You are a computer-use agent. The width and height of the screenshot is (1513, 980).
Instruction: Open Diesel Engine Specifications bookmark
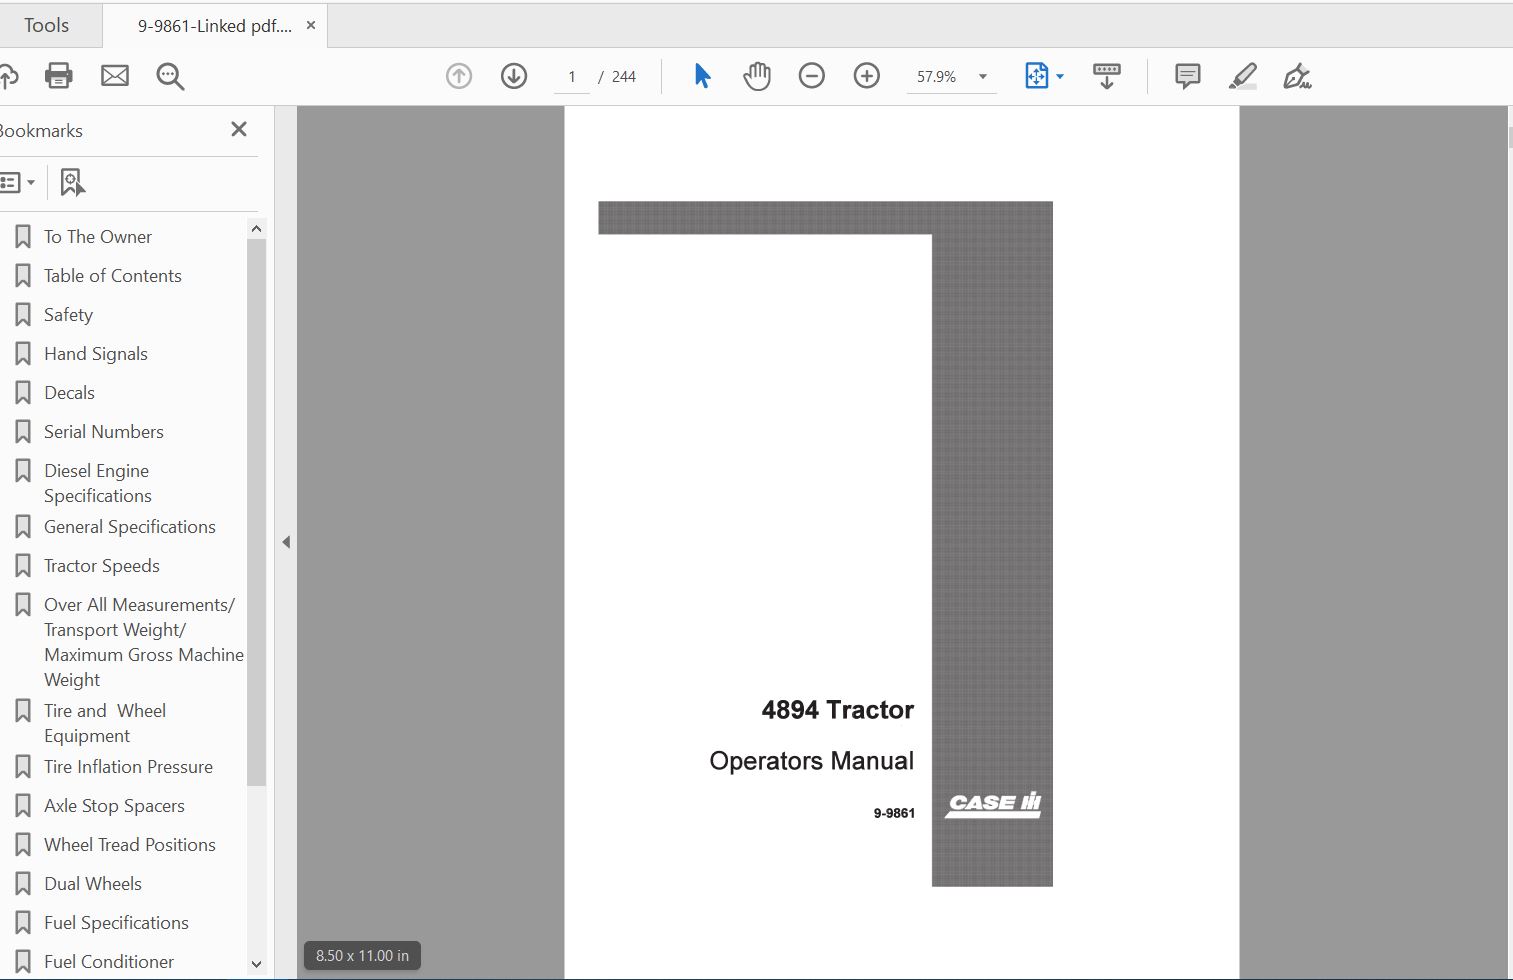click(98, 483)
